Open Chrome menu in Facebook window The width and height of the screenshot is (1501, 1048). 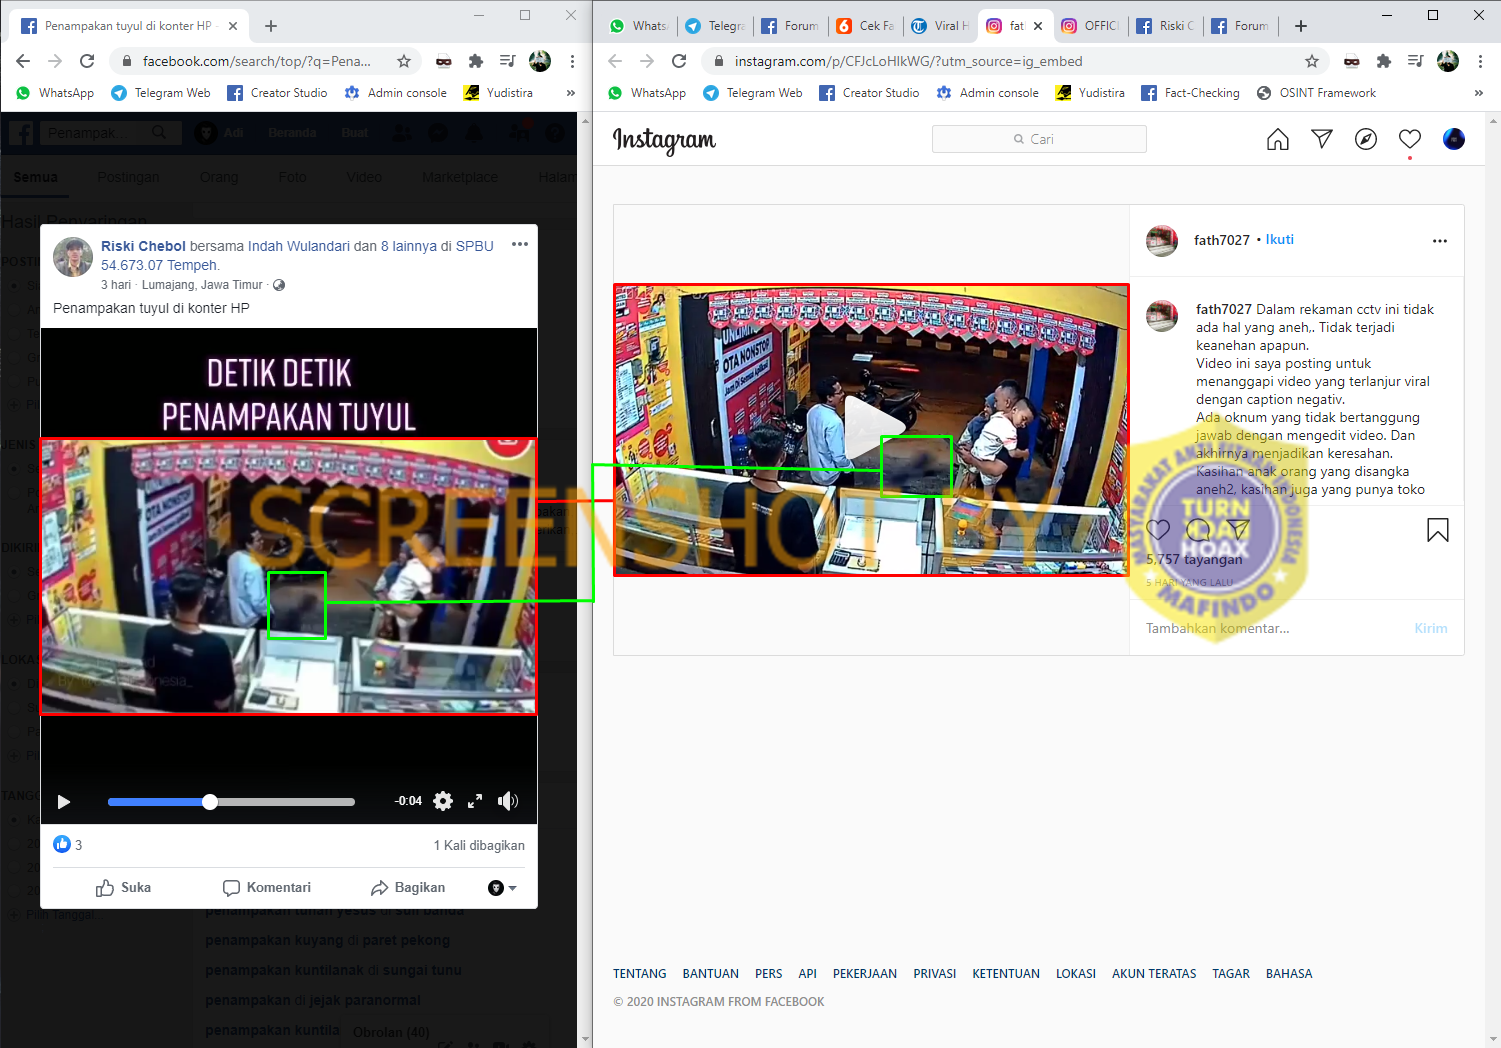[x=572, y=61]
